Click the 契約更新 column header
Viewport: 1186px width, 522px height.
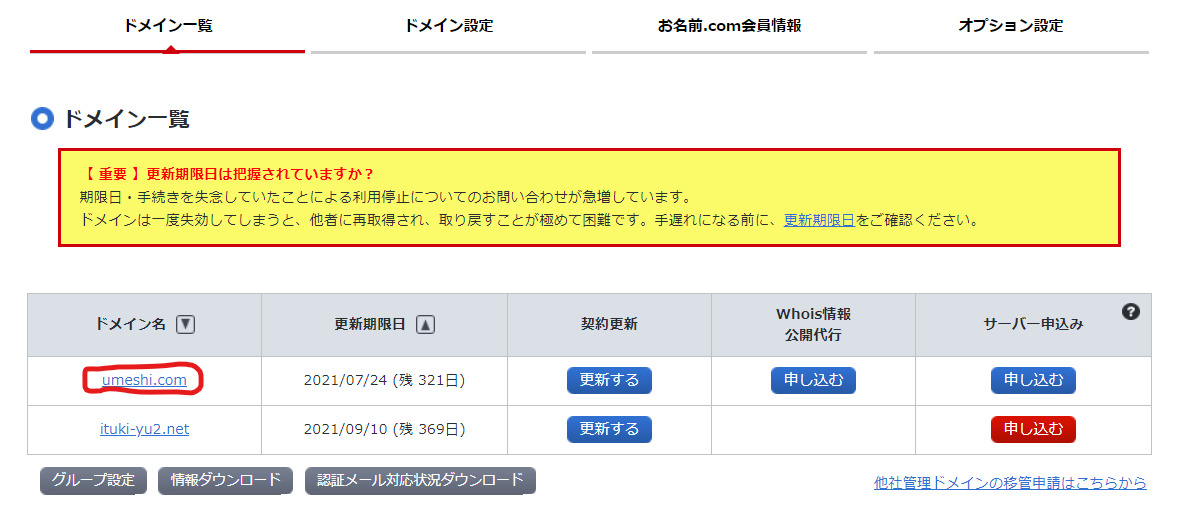[609, 325]
